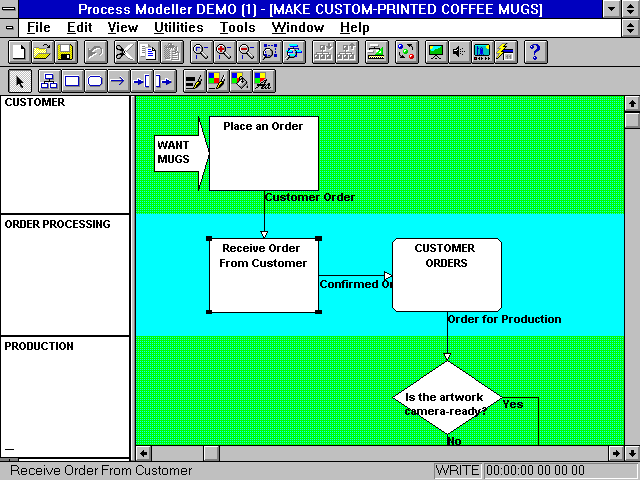Screen dimensions: 640x480
Task: Open the Utilities menu
Action: (179, 28)
